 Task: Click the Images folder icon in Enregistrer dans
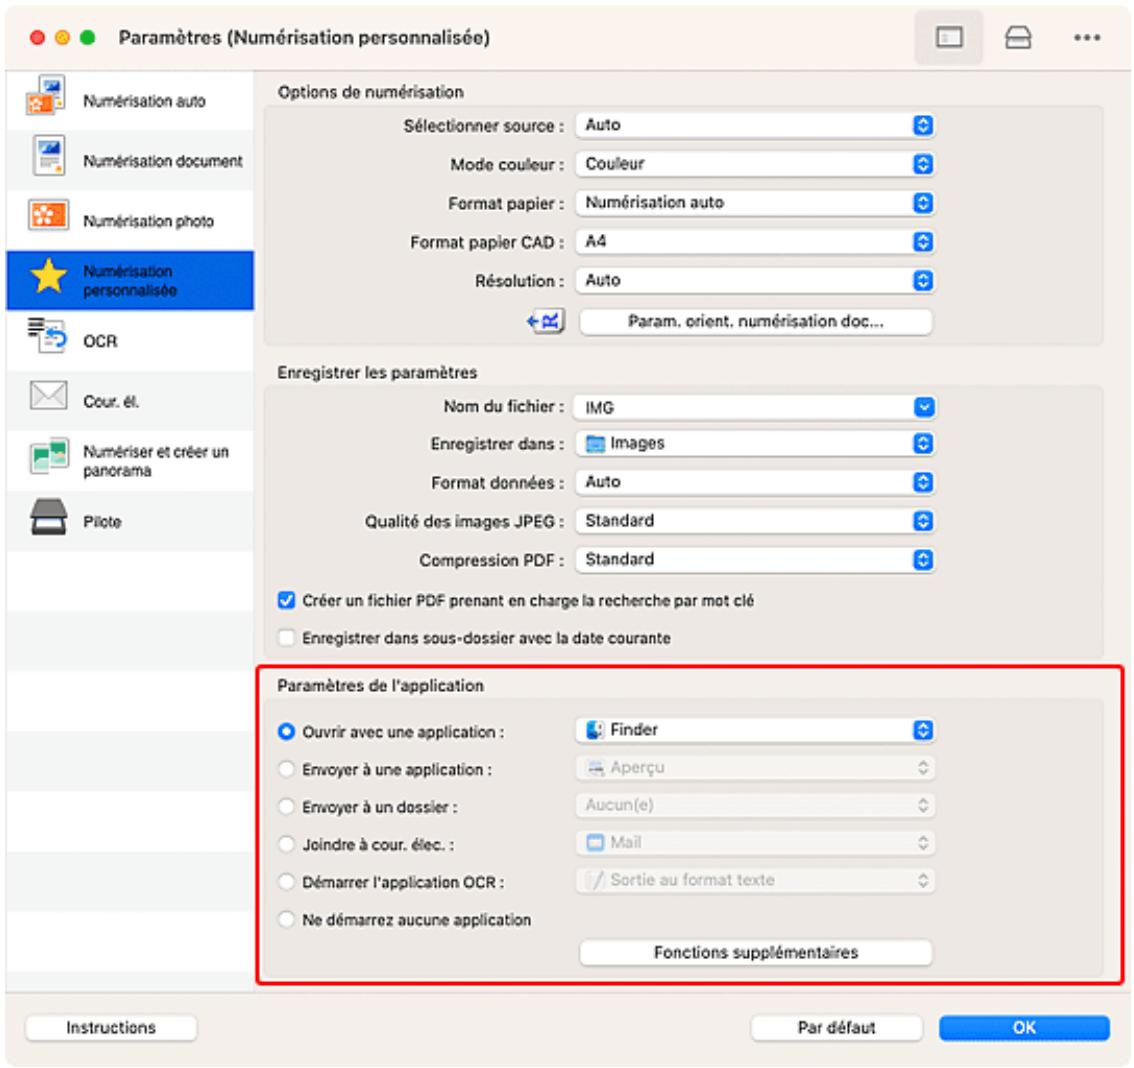[x=594, y=443]
